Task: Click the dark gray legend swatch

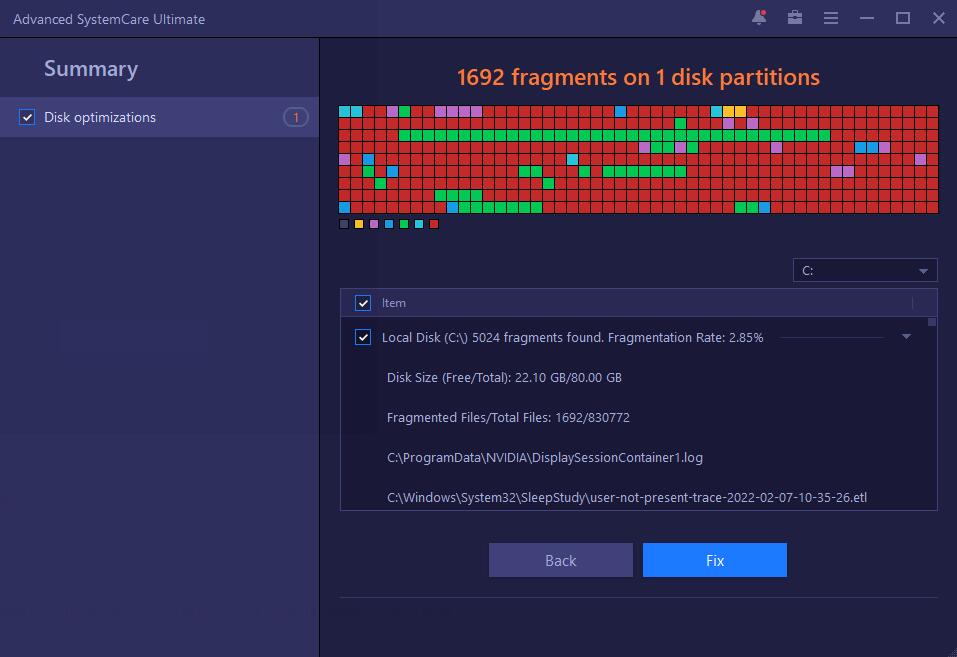Action: point(344,224)
